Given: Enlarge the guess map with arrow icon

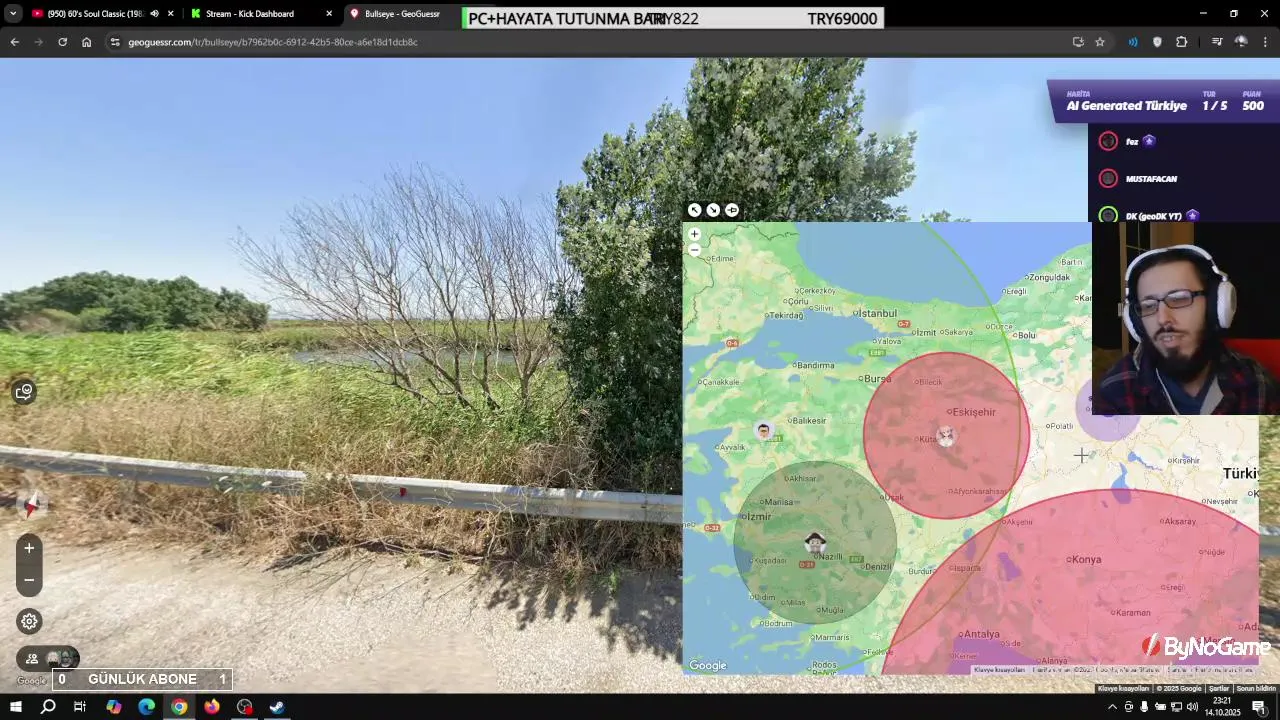Looking at the screenshot, I should tap(695, 210).
